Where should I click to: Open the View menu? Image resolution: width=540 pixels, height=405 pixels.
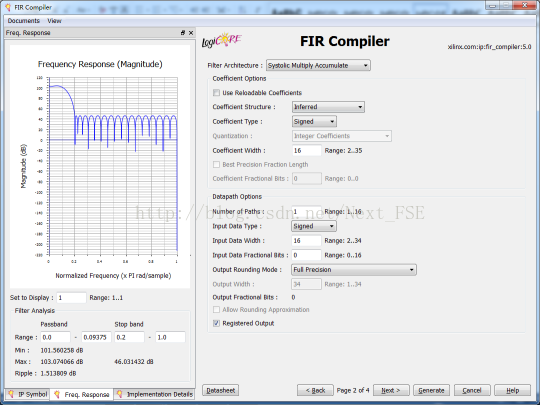tap(54, 21)
